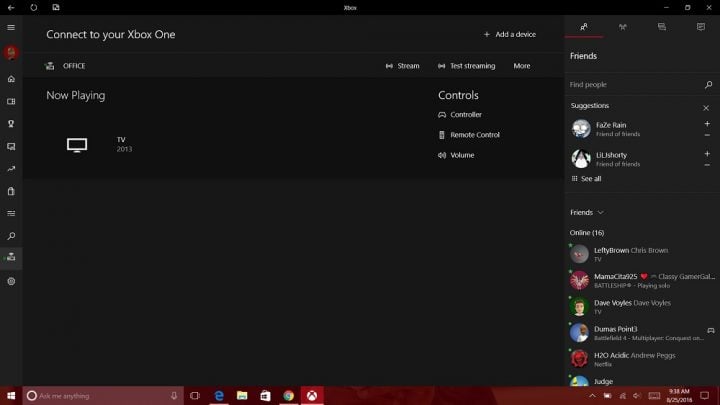This screenshot has height=405, width=720.
Task: Open the More menu
Action: (522, 66)
